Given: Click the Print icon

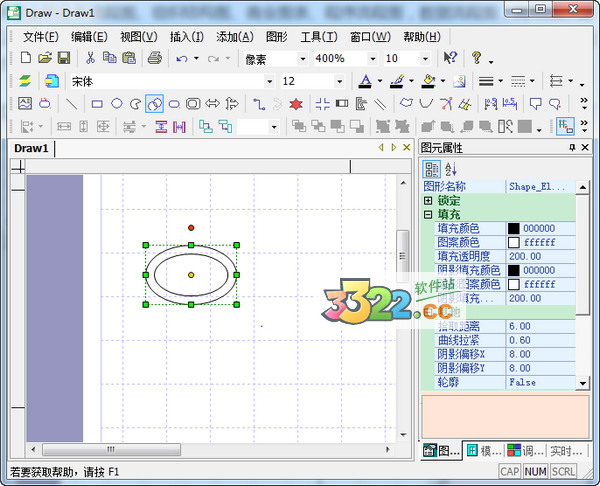Looking at the screenshot, I should [155, 59].
